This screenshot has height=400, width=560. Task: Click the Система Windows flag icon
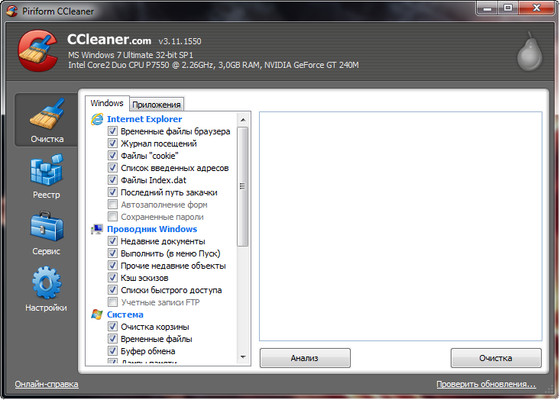coord(97,314)
